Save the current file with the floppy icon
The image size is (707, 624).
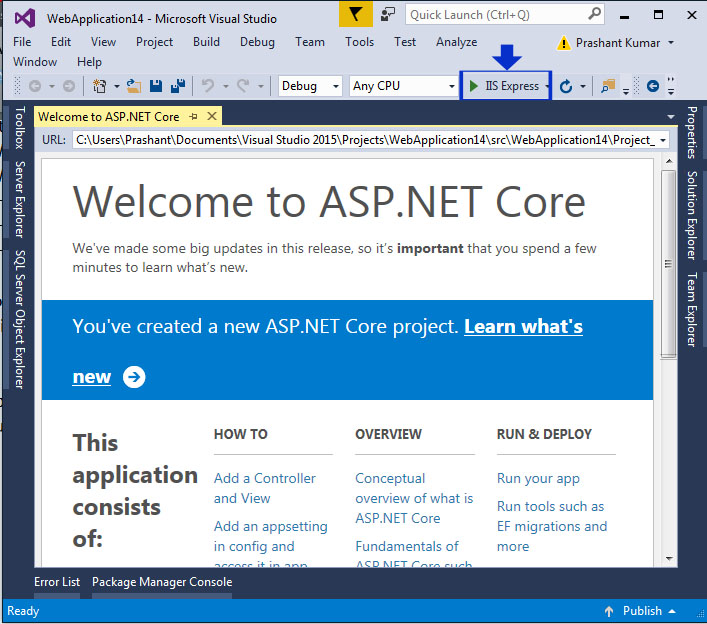pos(156,86)
